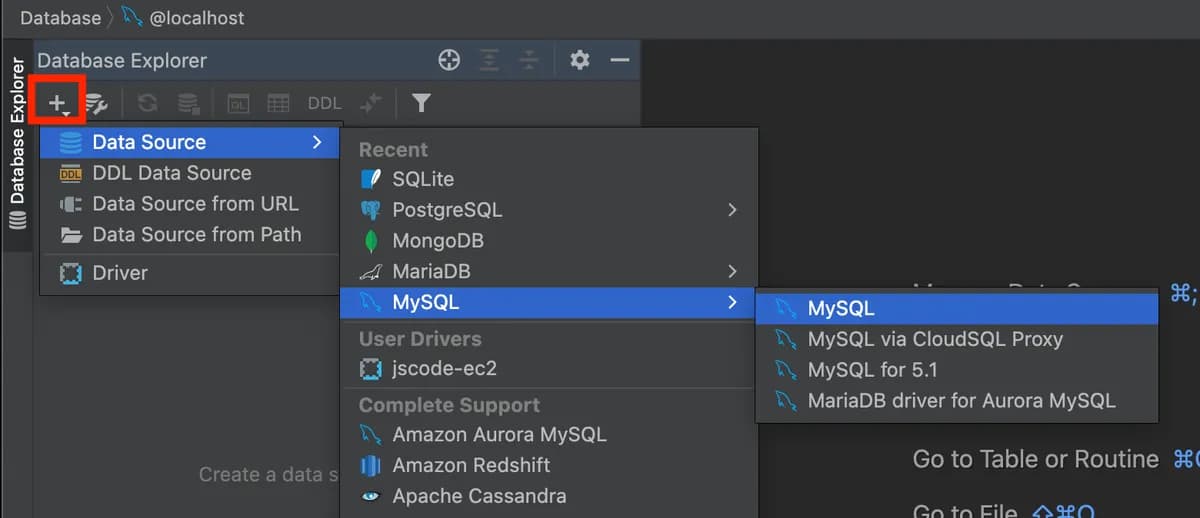Image resolution: width=1200 pixels, height=518 pixels.
Task: Click the DDL Data Source icon
Action: [71, 173]
